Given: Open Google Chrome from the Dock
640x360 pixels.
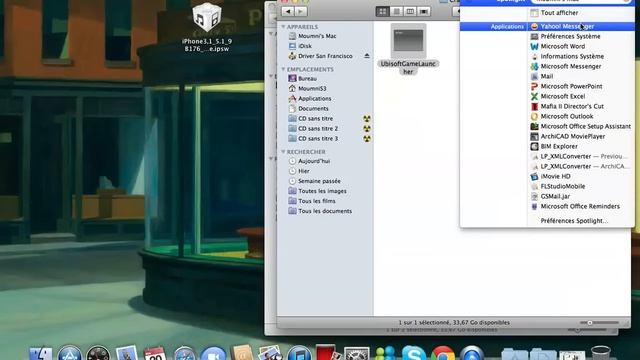Looking at the screenshot, I should pyautogui.click(x=442, y=353).
